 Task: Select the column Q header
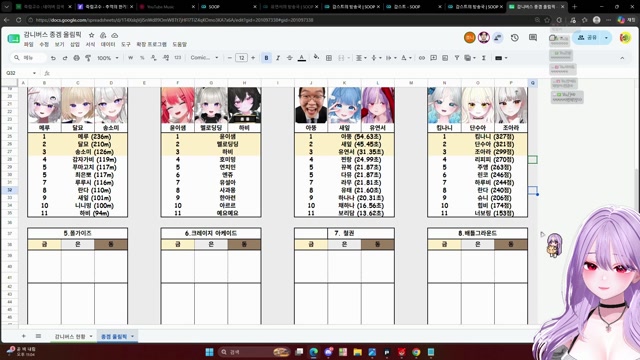click(x=532, y=83)
